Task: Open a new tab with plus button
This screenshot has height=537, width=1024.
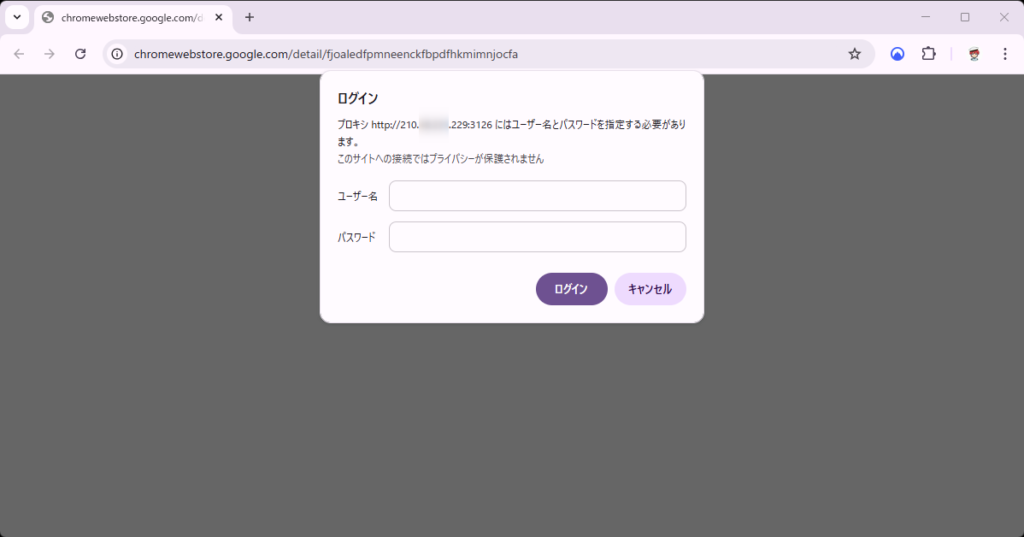Action: point(250,17)
